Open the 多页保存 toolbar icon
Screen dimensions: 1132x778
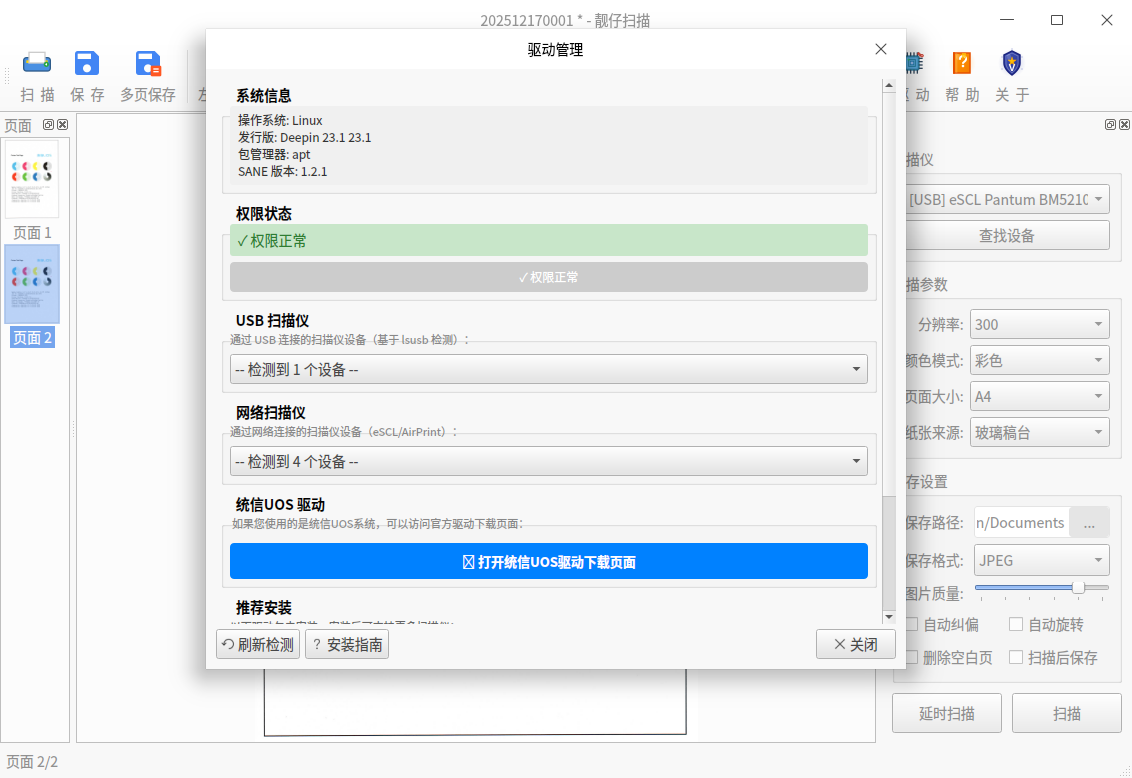pyautogui.click(x=148, y=64)
